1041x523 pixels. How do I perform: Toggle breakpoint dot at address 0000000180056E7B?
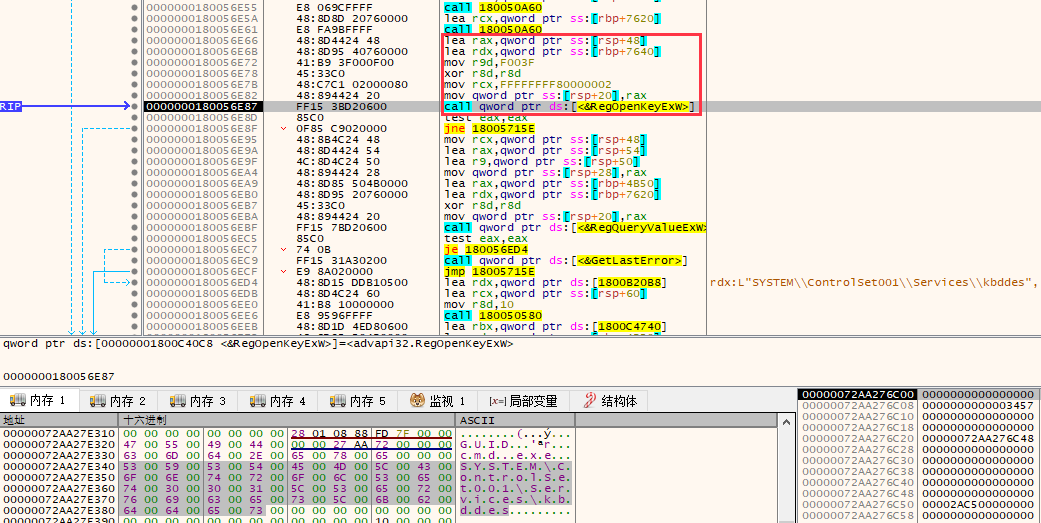click(135, 84)
